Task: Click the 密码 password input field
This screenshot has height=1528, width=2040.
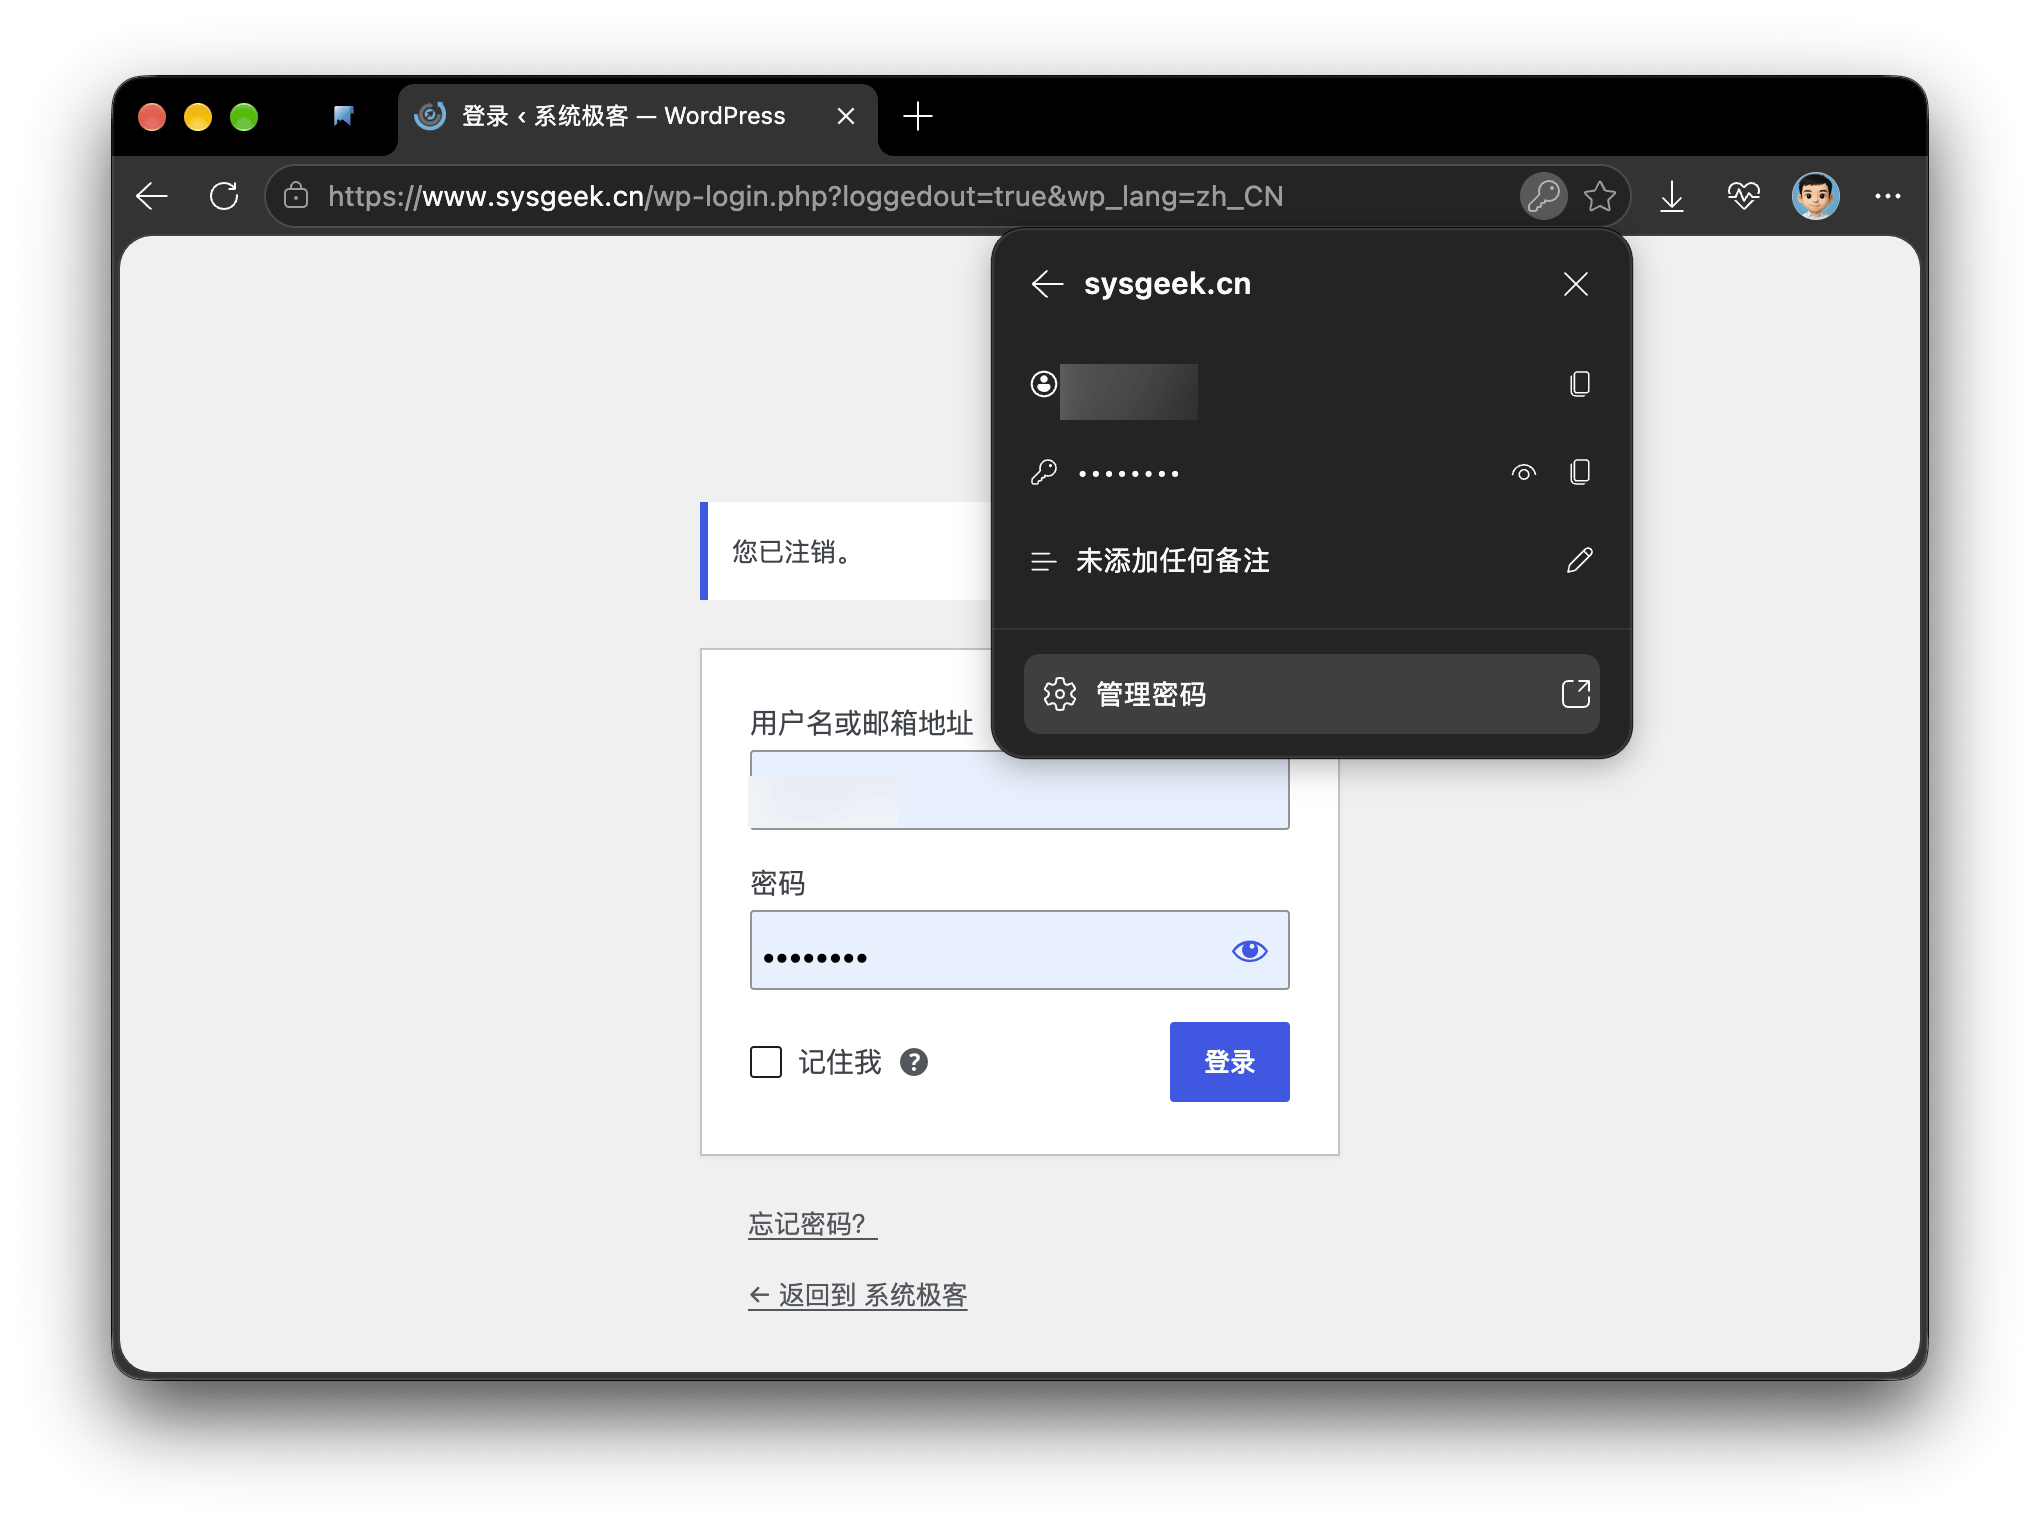Action: [x=1020, y=950]
